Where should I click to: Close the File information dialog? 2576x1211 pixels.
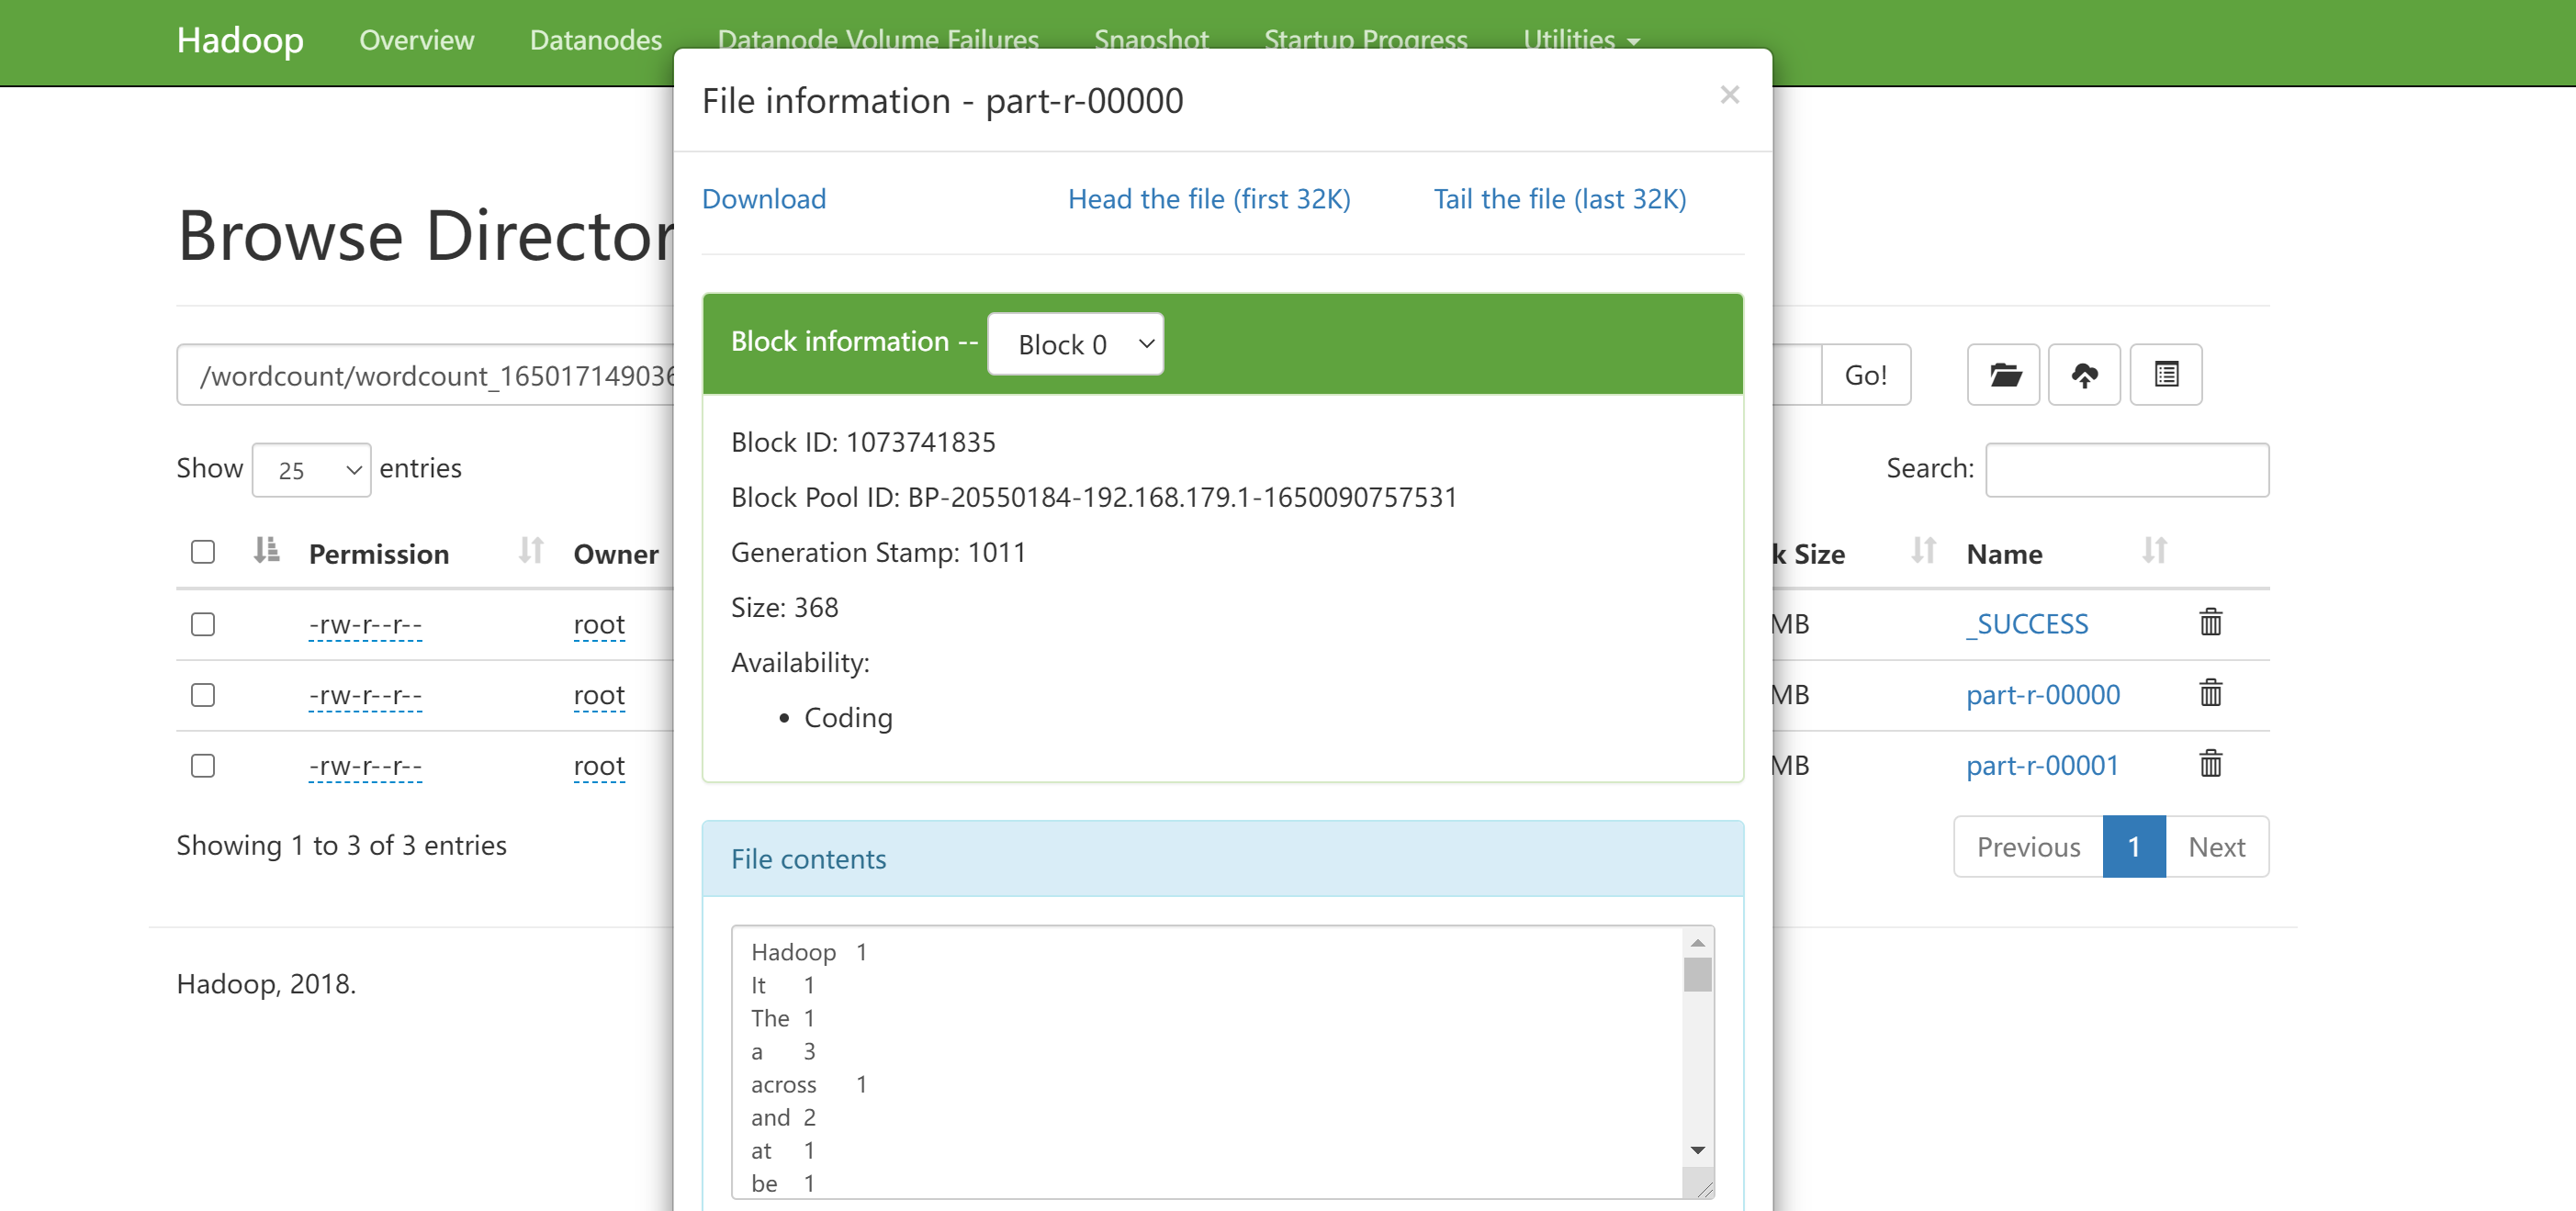1730,95
